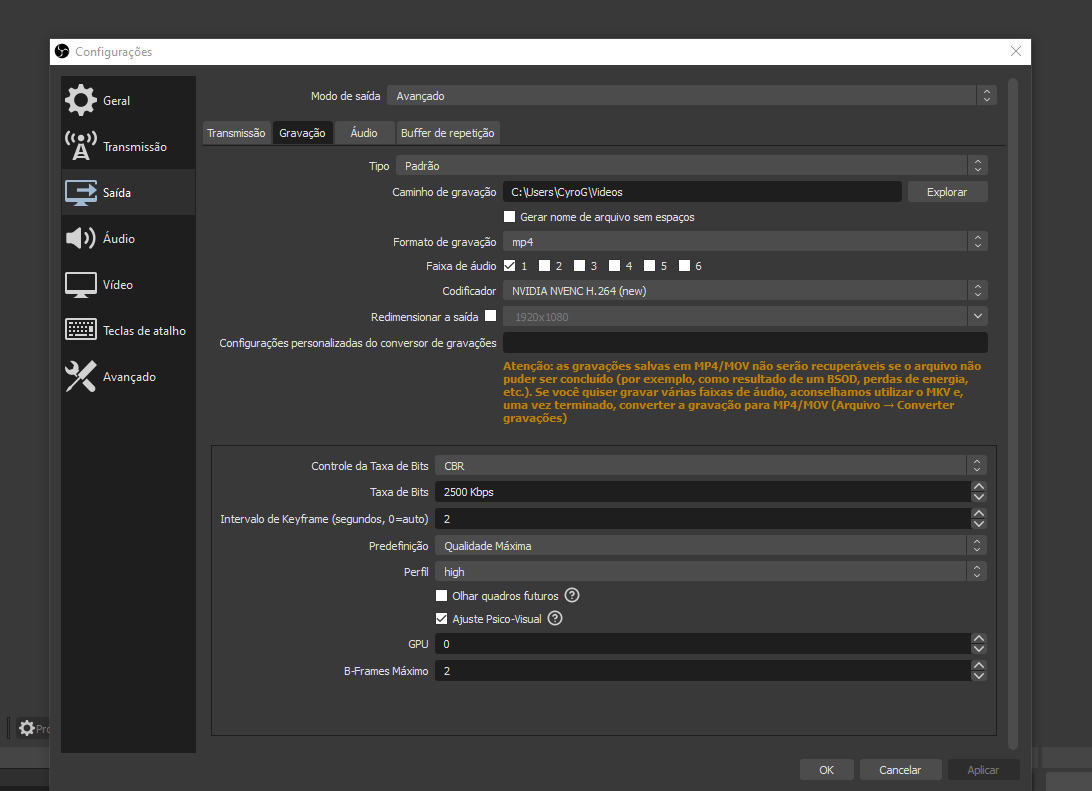
Task: Click the orange MP4/MOV warning text
Action: point(742,392)
